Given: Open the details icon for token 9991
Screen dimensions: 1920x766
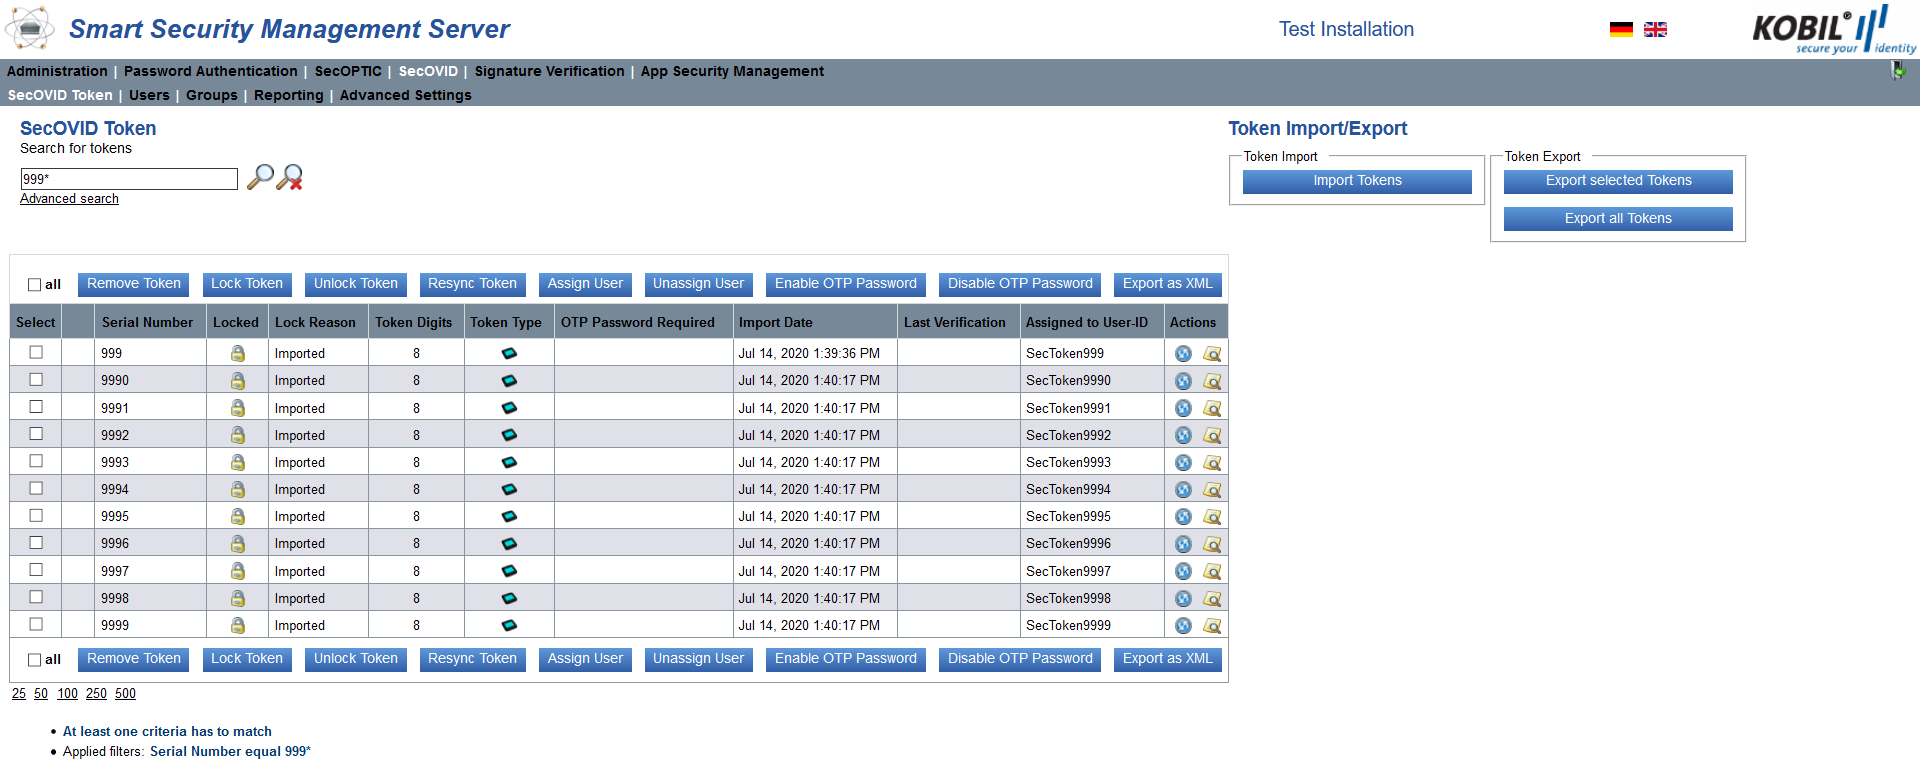Looking at the screenshot, I should click(x=1212, y=408).
